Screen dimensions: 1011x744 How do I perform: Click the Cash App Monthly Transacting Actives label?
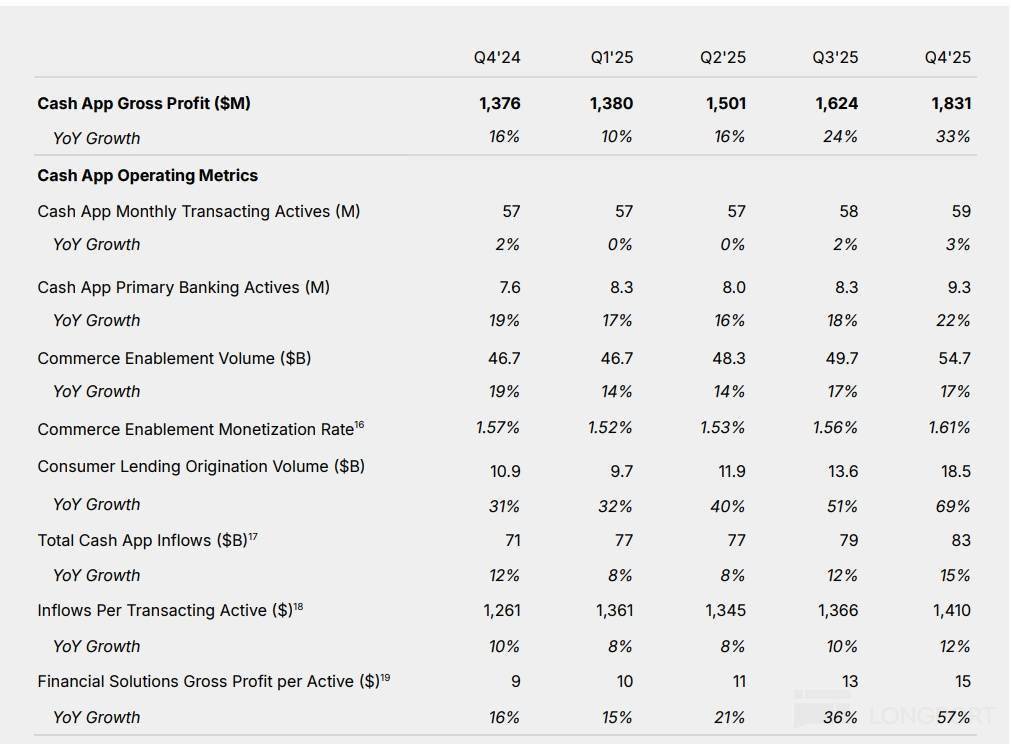pyautogui.click(x=198, y=211)
